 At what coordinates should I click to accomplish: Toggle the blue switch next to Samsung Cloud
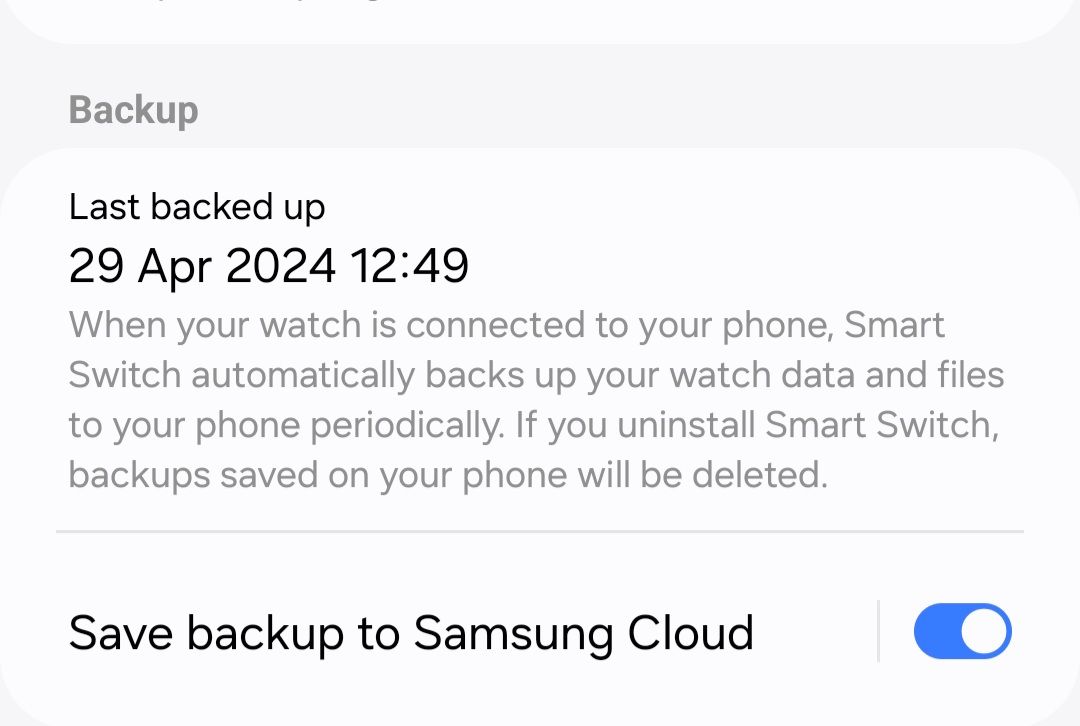[961, 631]
